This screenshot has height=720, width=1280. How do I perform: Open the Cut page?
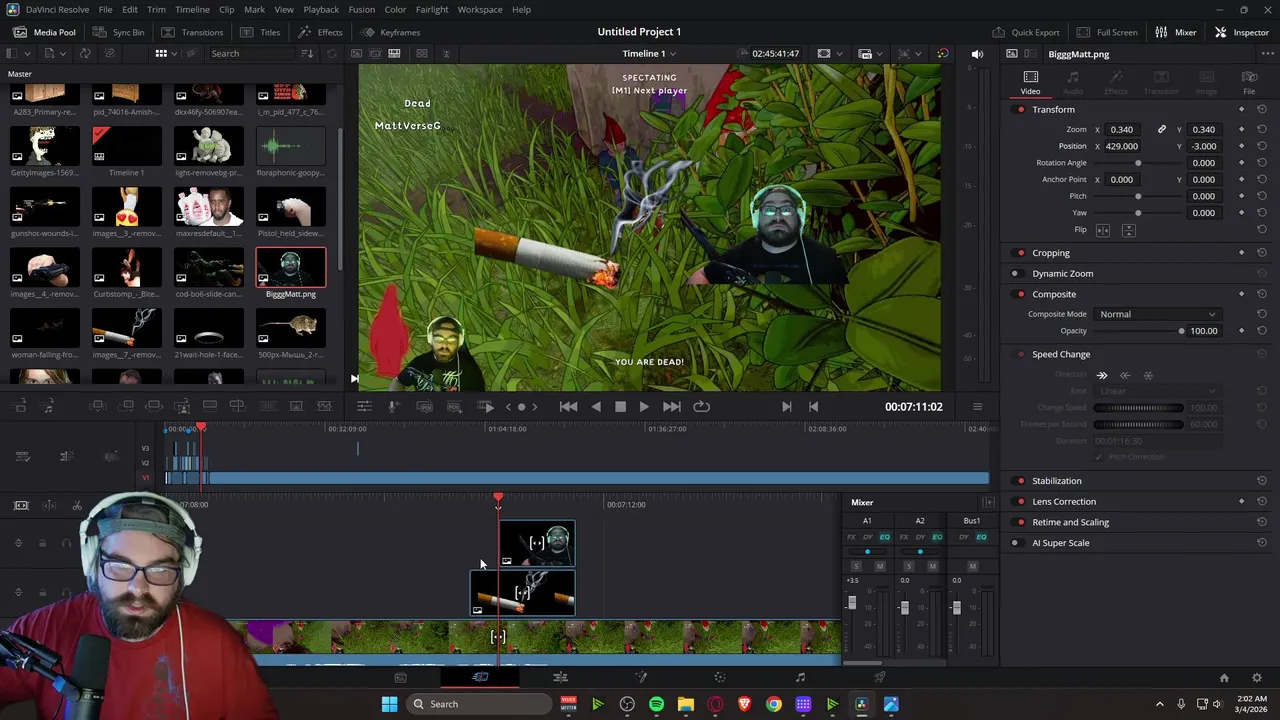point(480,677)
